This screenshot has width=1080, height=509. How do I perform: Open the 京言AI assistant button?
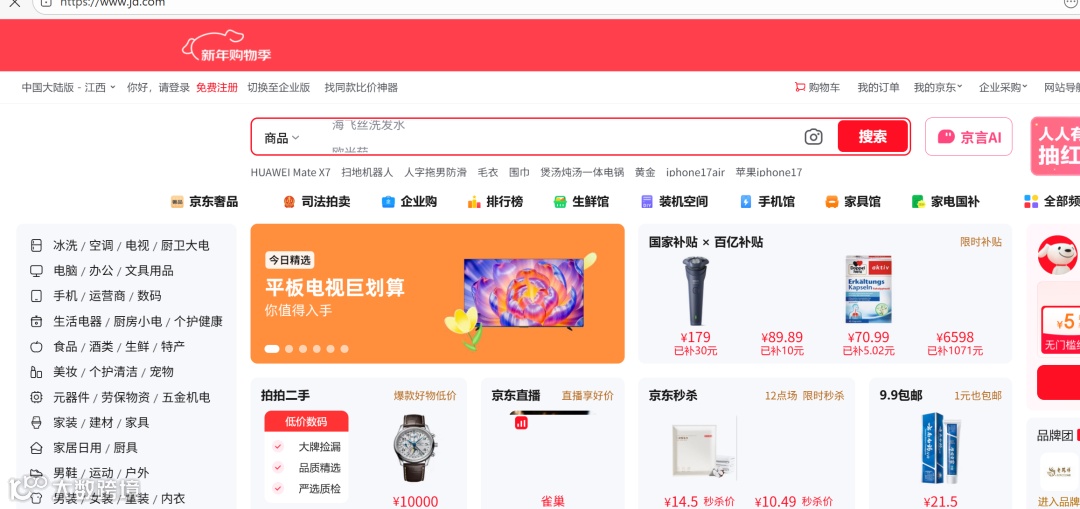click(x=968, y=137)
